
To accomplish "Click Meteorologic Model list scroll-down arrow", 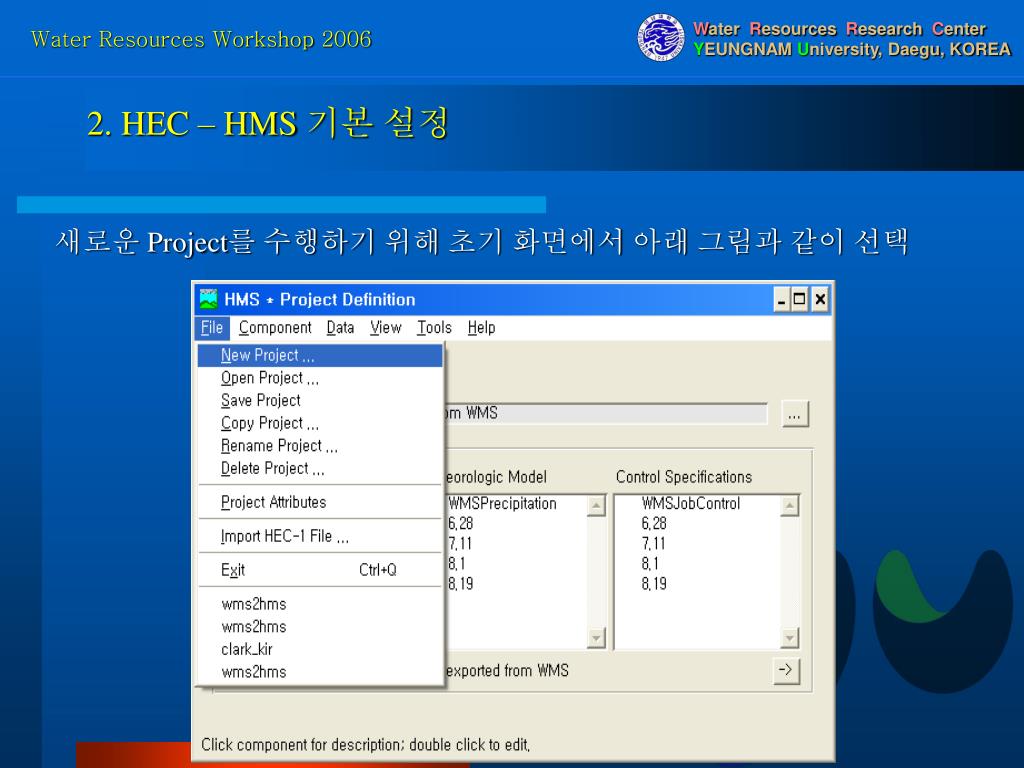I will point(596,637).
